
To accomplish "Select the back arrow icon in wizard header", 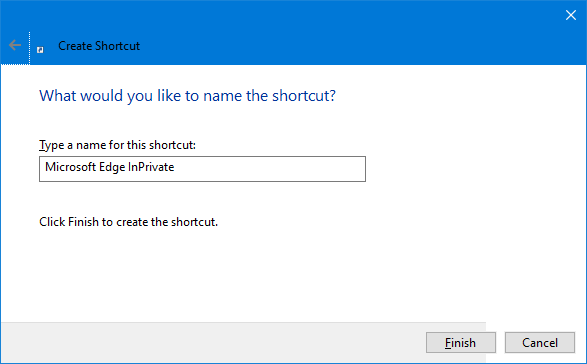I will (x=15, y=45).
